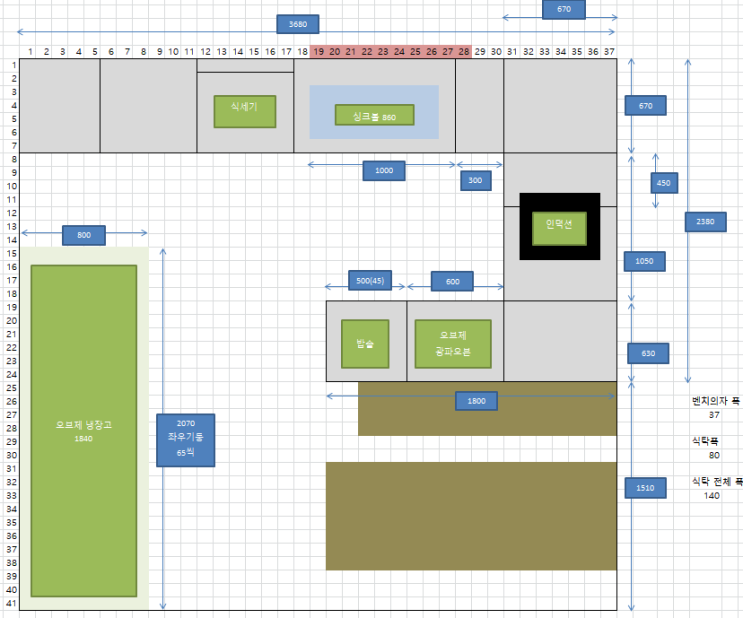Screen dimensions: 743x618
Task: Click the 450 dimension label
Action: click(x=664, y=183)
